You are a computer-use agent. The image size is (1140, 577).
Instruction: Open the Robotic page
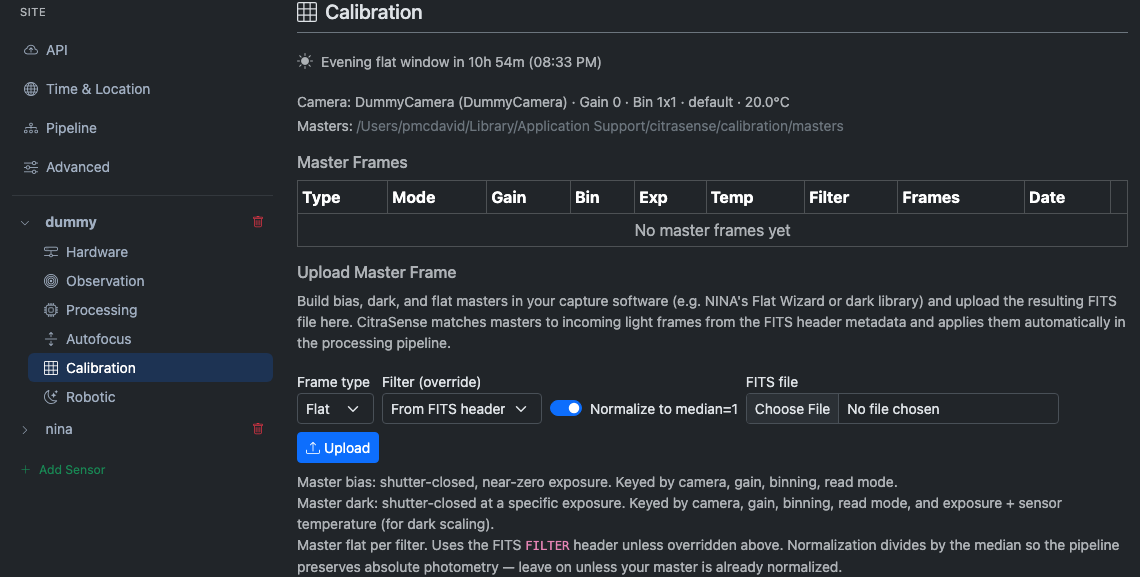pos(90,398)
